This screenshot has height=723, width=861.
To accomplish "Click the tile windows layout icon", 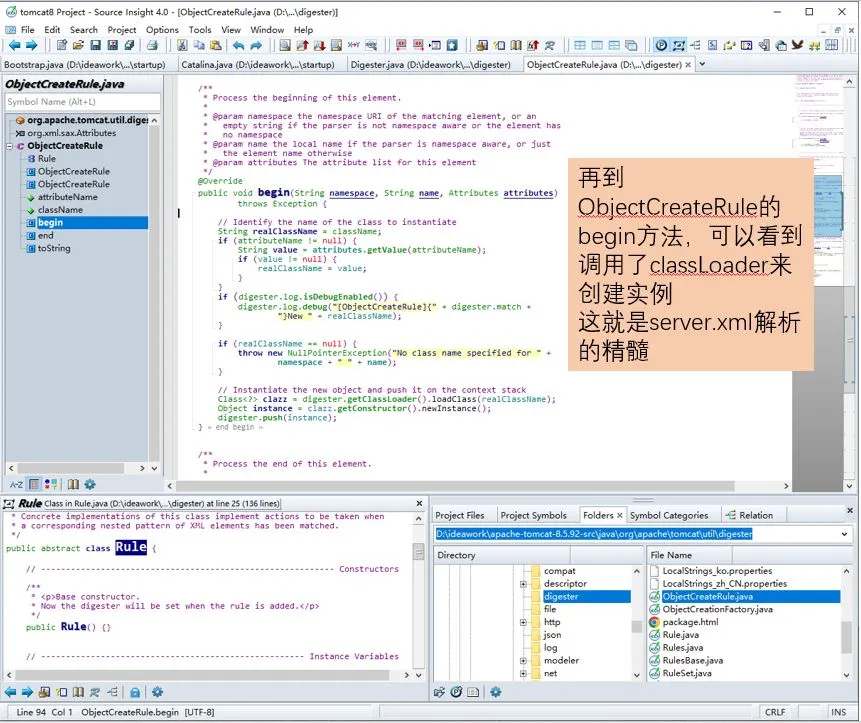I will point(580,45).
